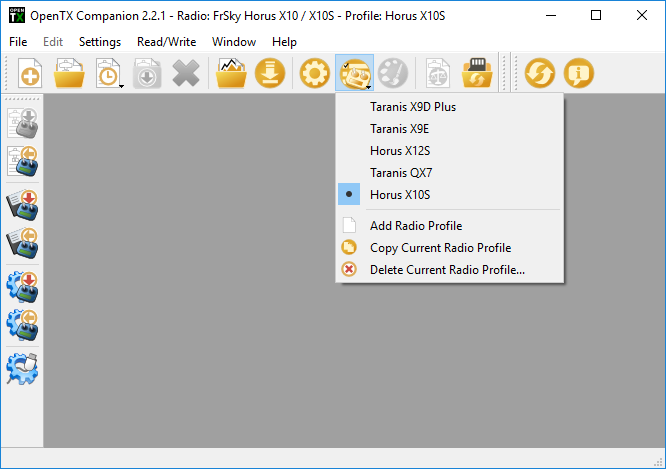Viewport: 666px width, 469px height.
Task: Open the Read/Write menu
Action: (x=166, y=42)
